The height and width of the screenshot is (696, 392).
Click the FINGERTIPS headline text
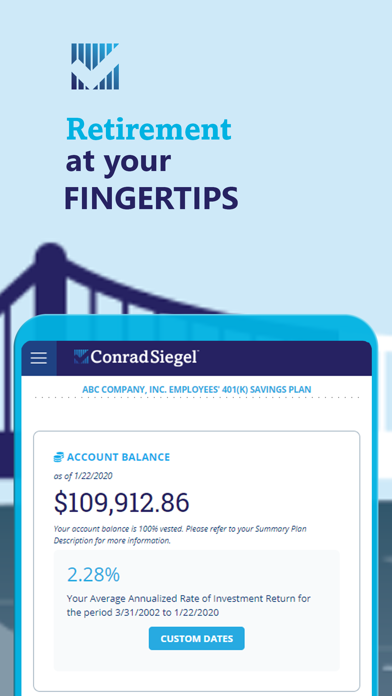click(x=151, y=198)
